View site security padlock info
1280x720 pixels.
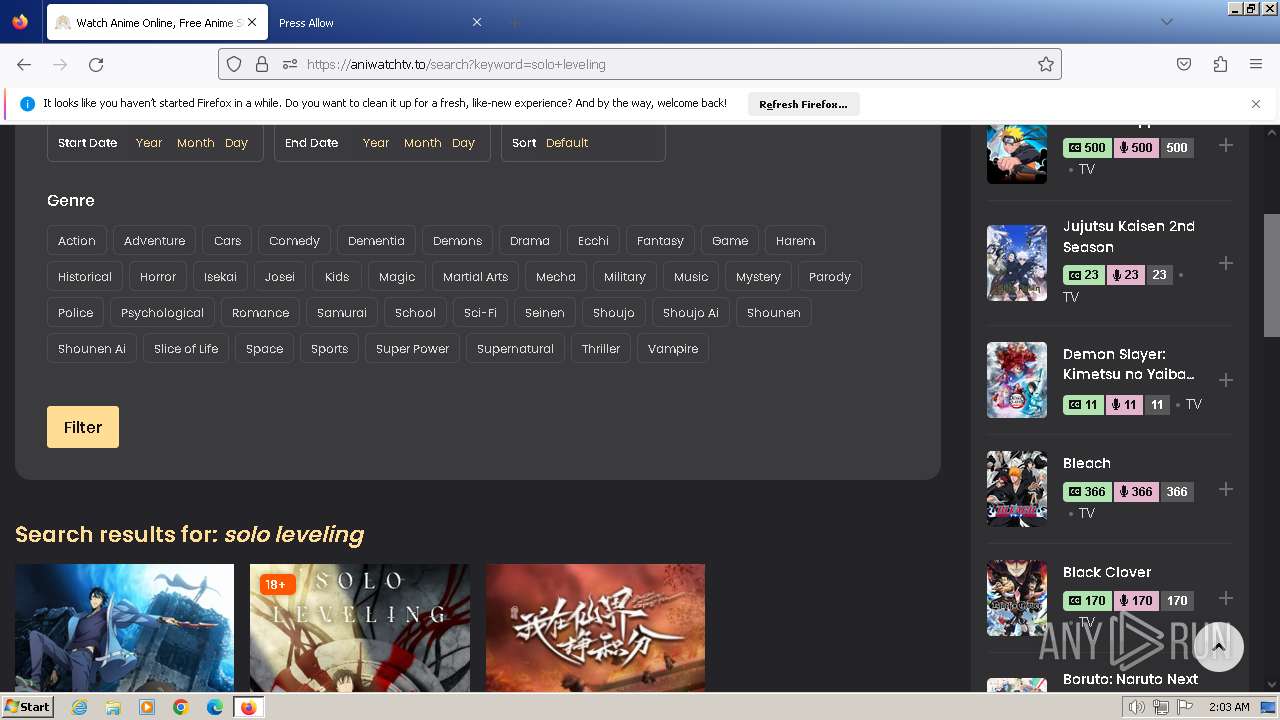click(x=262, y=64)
